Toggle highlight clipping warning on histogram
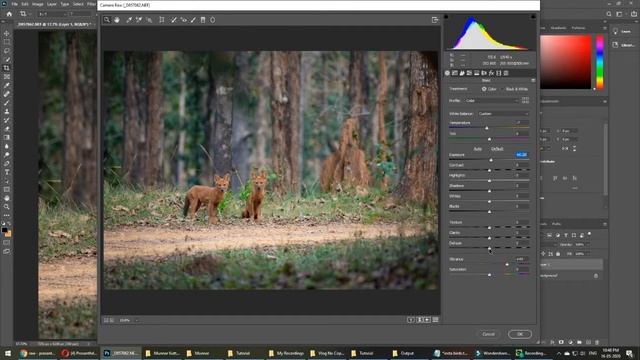 click(x=533, y=17)
